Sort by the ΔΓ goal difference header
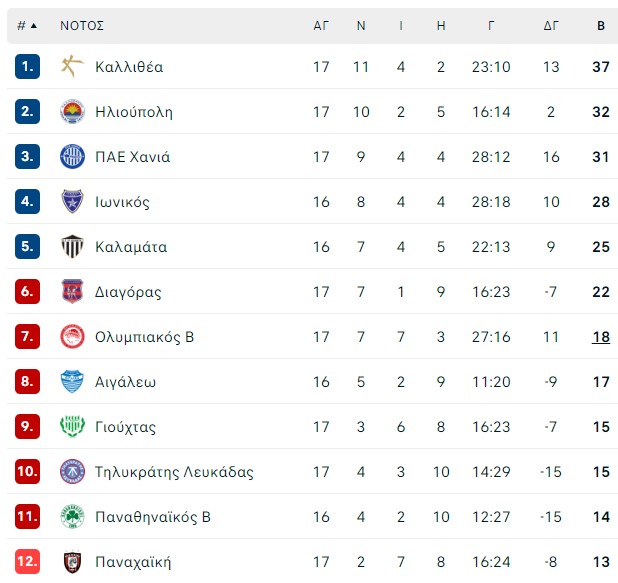Viewport: 618px width, 583px height. pyautogui.click(x=551, y=26)
